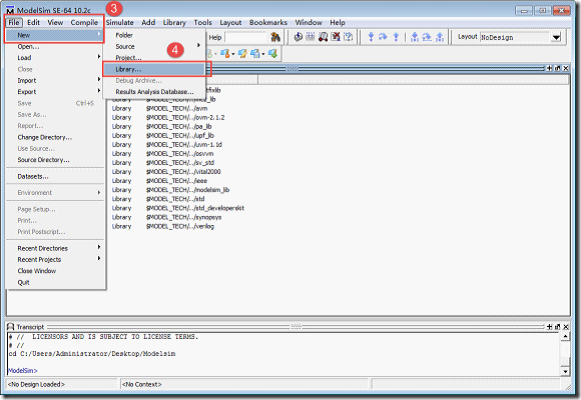Select Quit in the File menu
This screenshot has width=581, height=400.
[x=55, y=282]
